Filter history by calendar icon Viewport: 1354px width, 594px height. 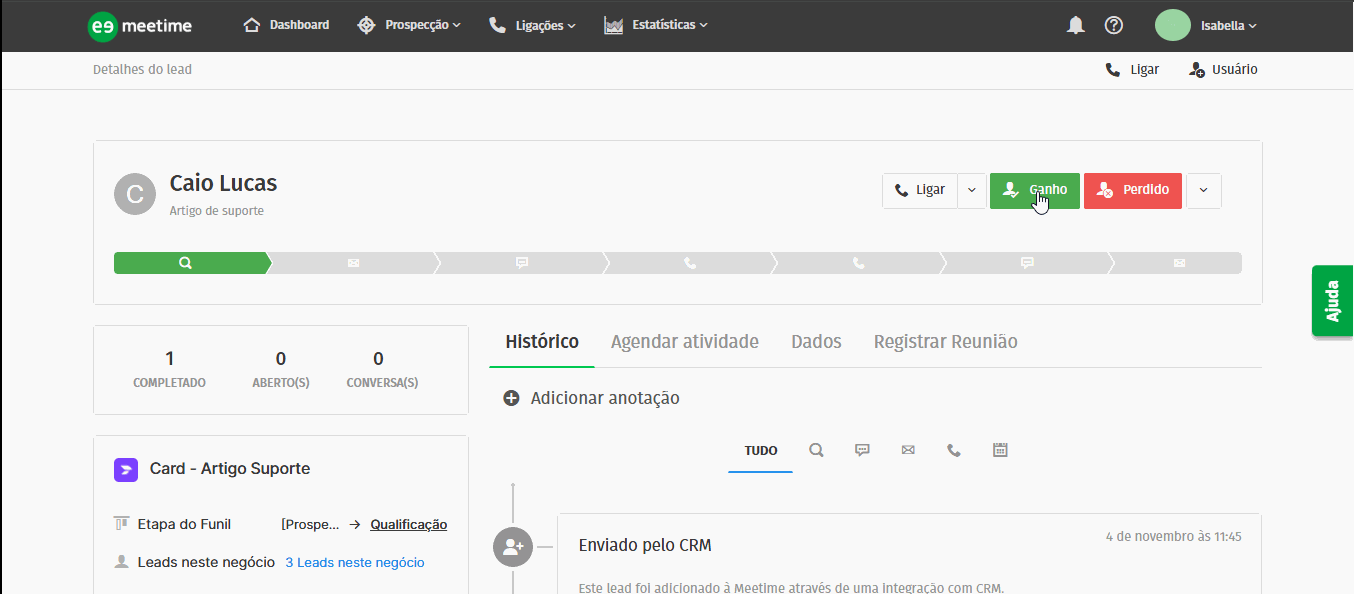tap(1000, 451)
